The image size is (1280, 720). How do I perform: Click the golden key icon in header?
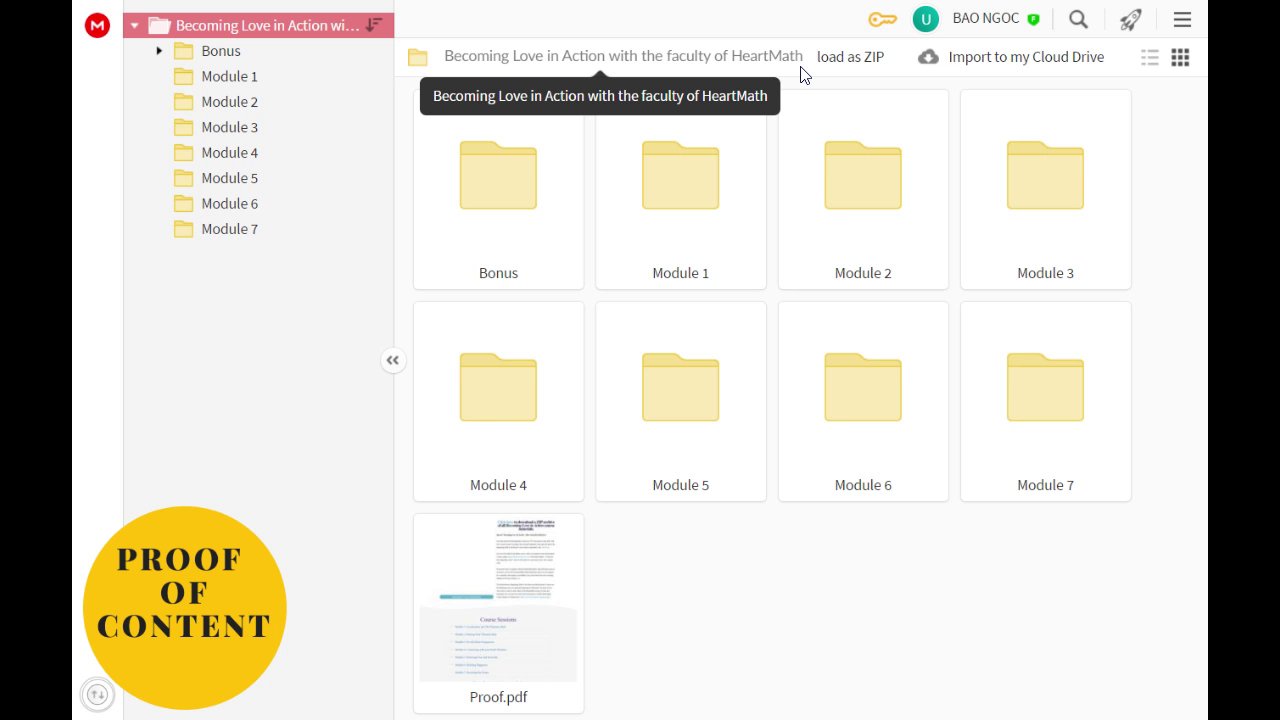click(x=882, y=19)
